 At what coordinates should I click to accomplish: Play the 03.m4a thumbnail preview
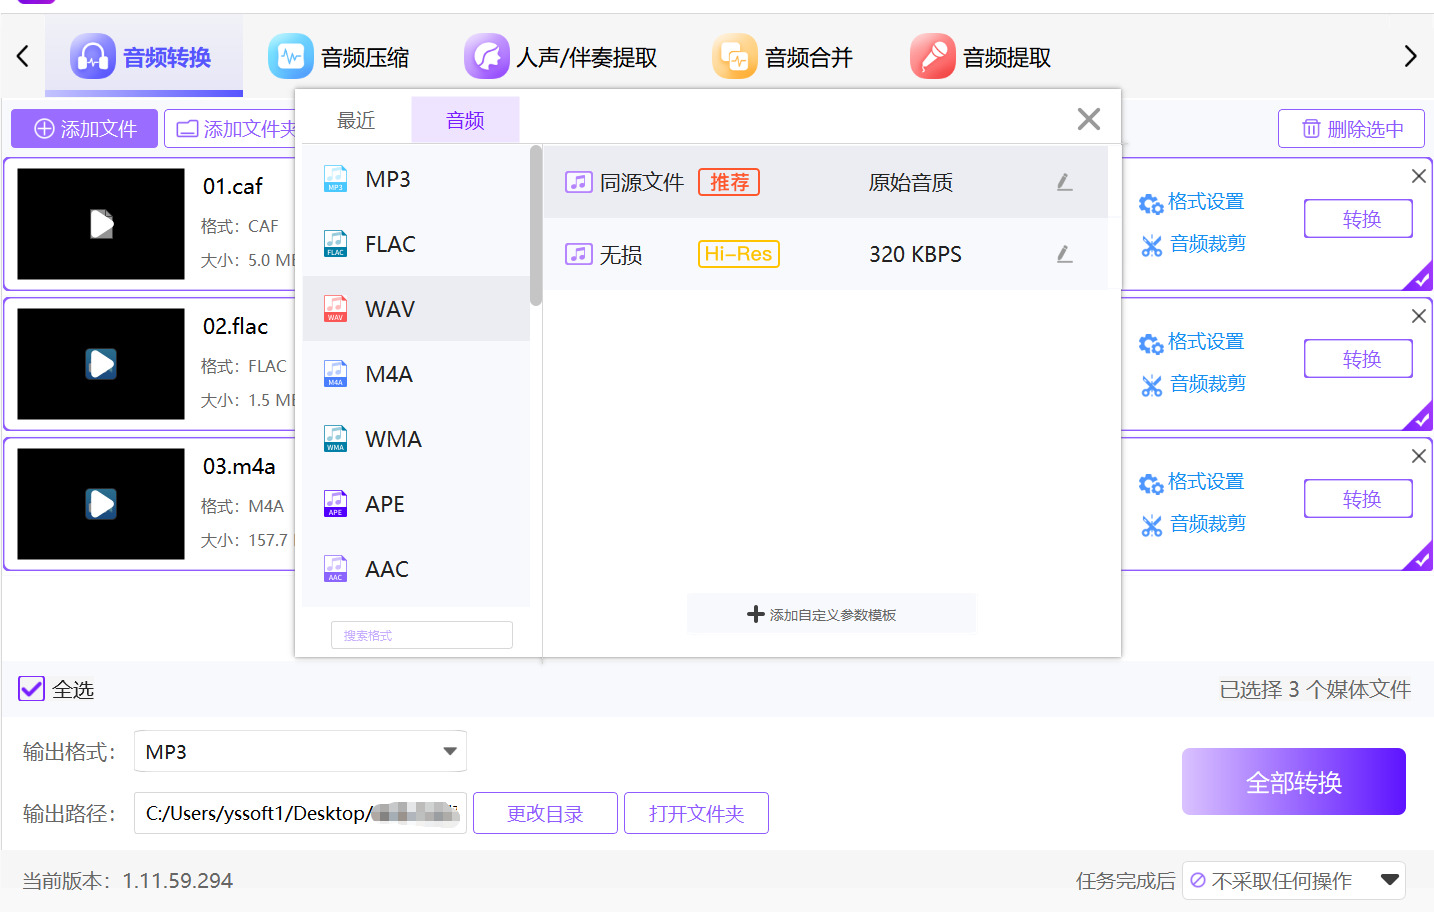point(101,503)
